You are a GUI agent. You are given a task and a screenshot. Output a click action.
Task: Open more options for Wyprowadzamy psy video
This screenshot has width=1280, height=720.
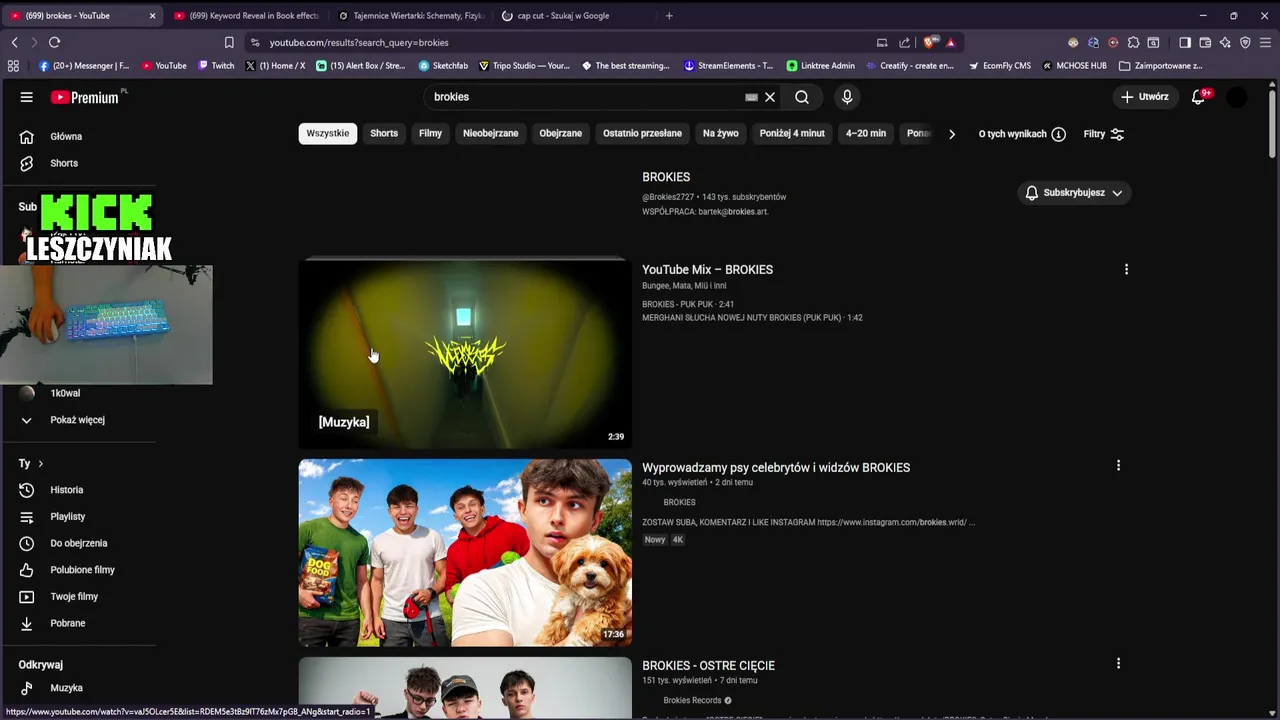(x=1118, y=465)
